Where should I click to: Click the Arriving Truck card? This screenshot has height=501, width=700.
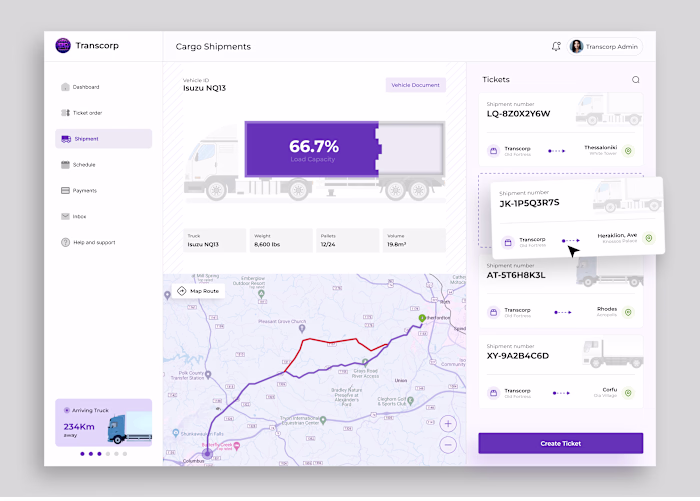(x=104, y=423)
